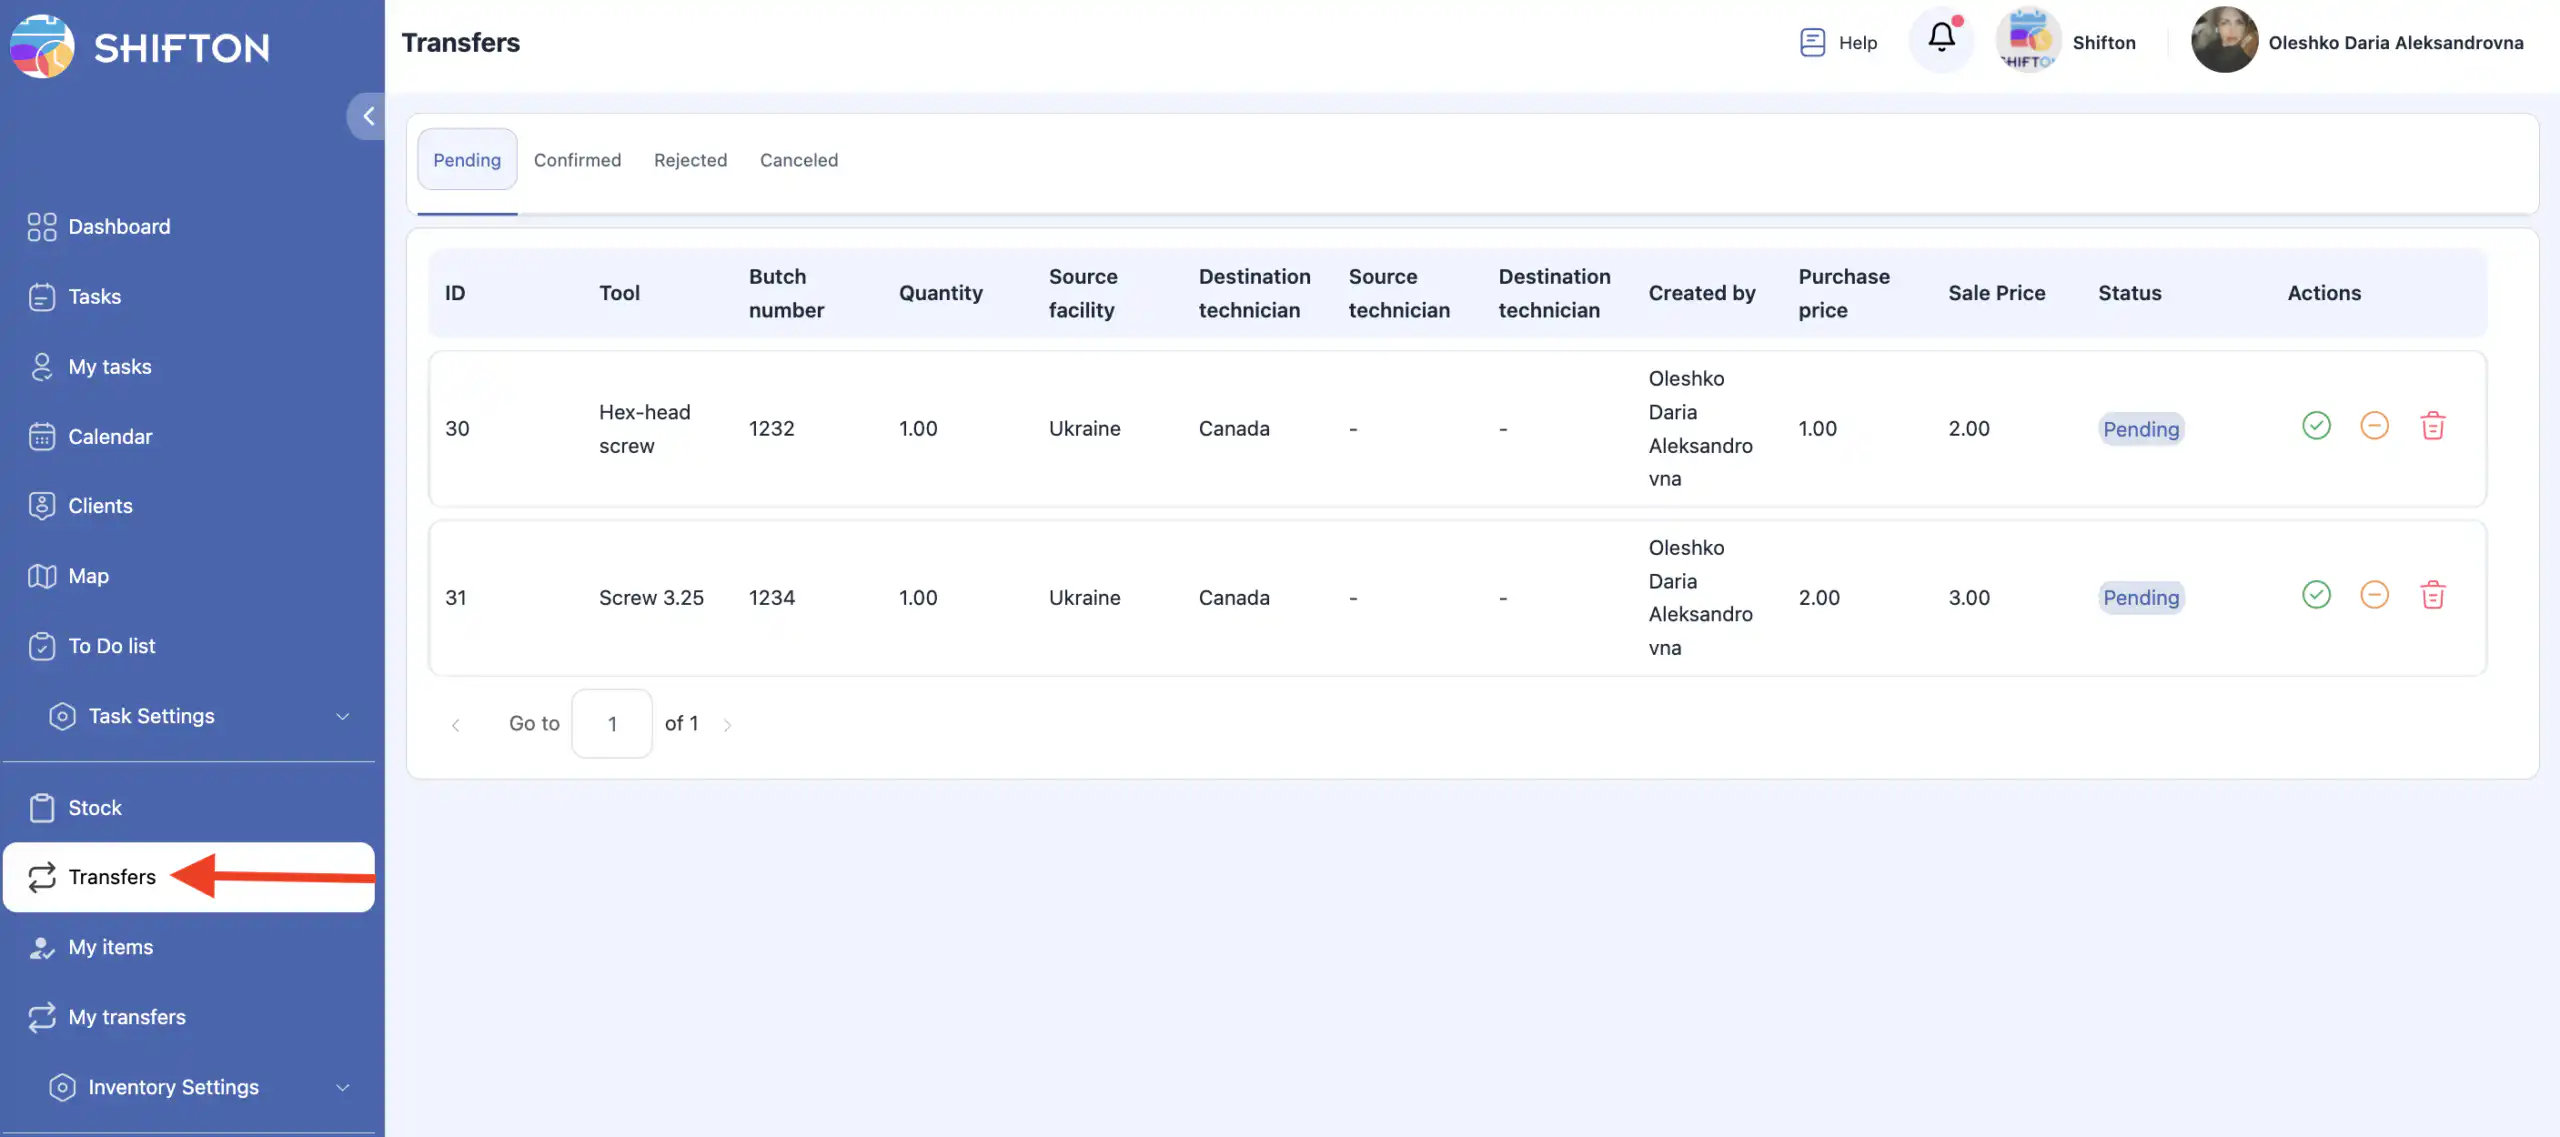
Task: Collapse sidebar with the arrow button
Action: click(x=367, y=116)
